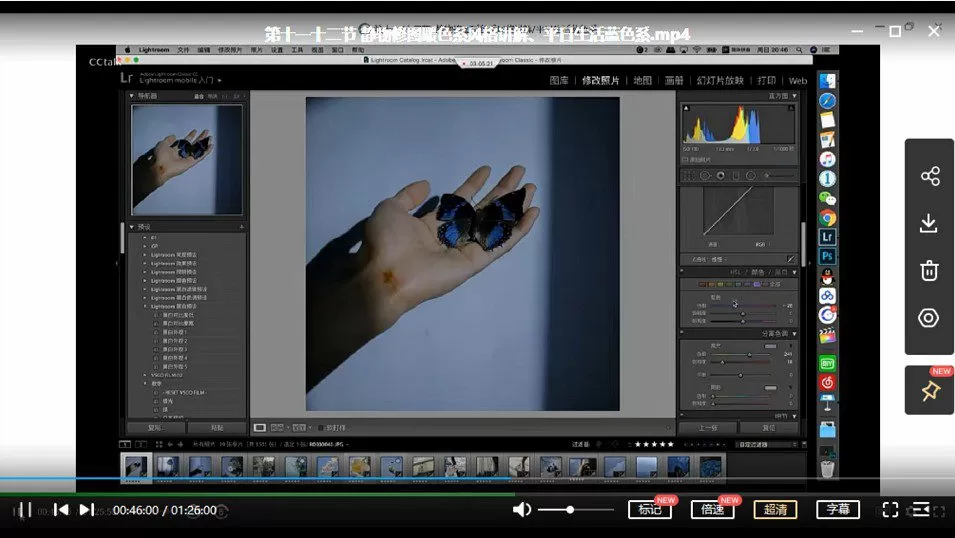Open the 超清 video quality selector
955x538 pixels.
click(775, 510)
